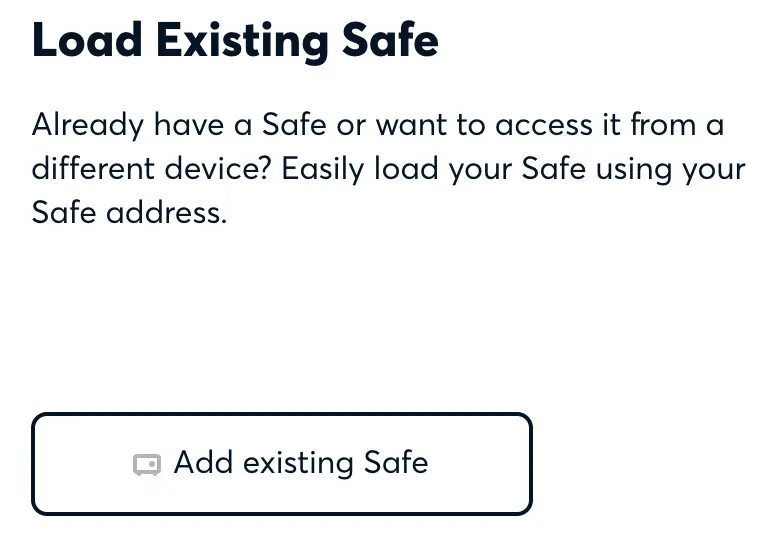Select the Load Existing Safe heading
This screenshot has width=772, height=538.
pyautogui.click(x=235, y=42)
